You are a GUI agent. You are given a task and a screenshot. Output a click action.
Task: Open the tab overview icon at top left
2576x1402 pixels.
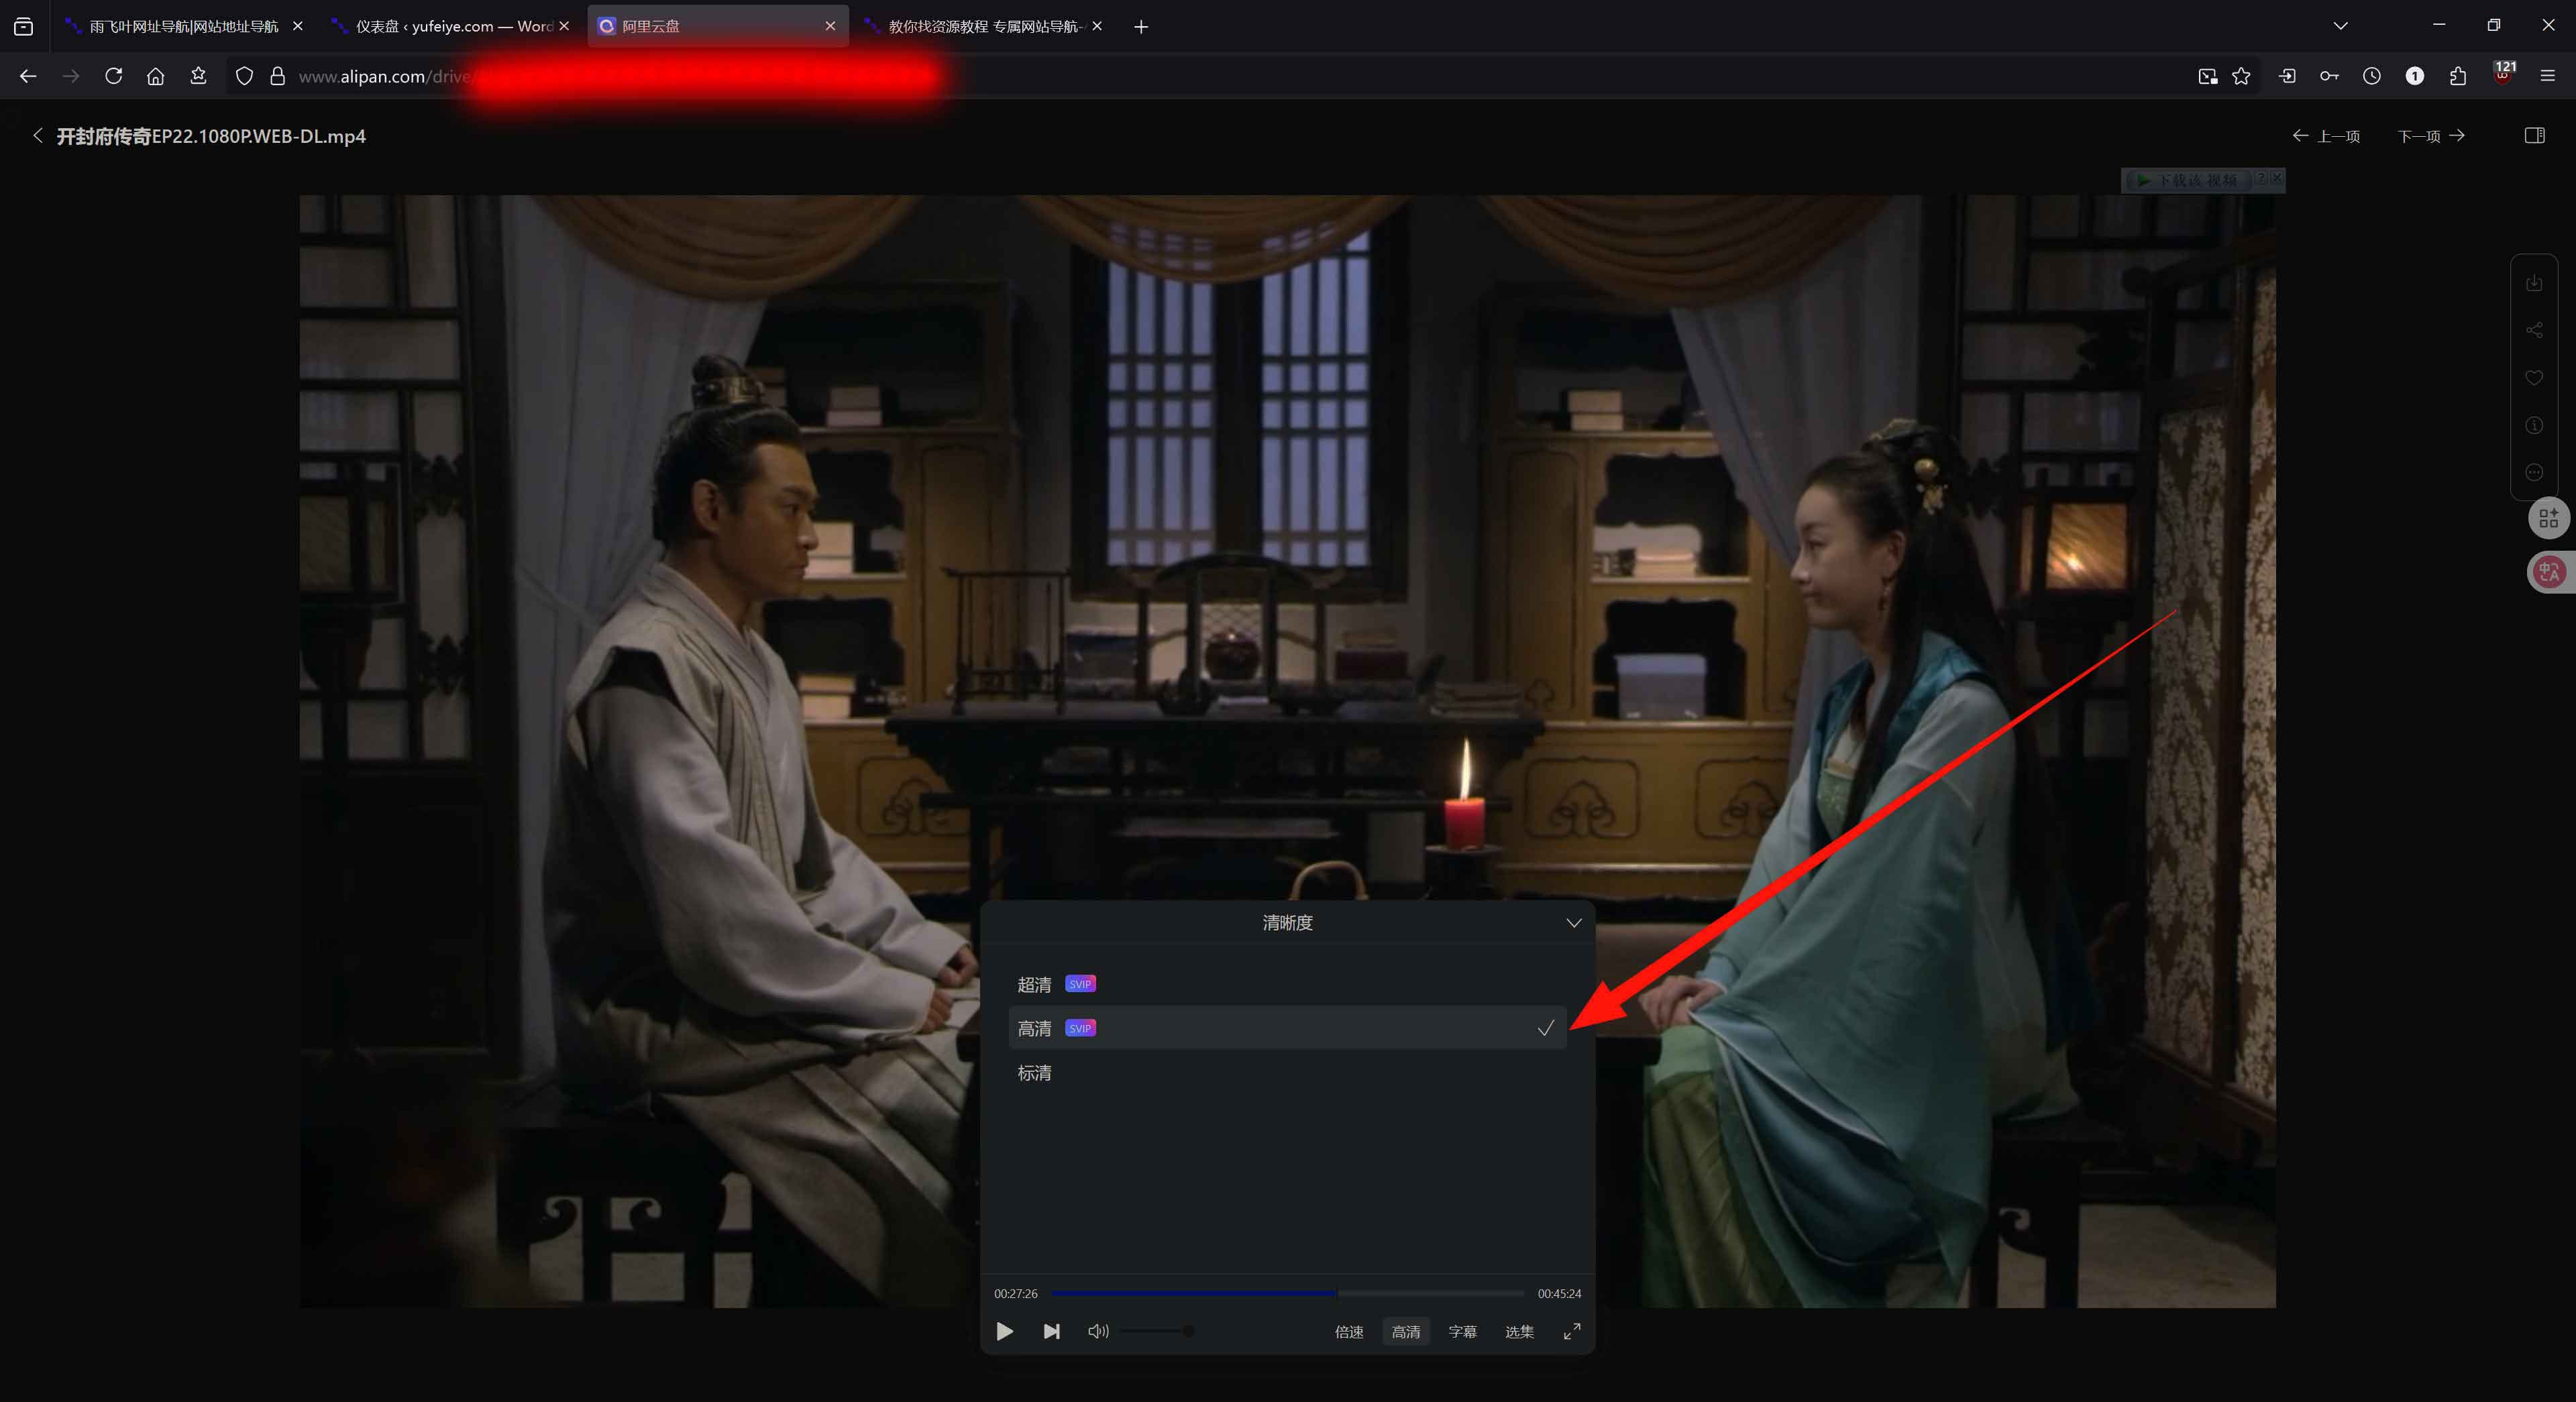[24, 27]
